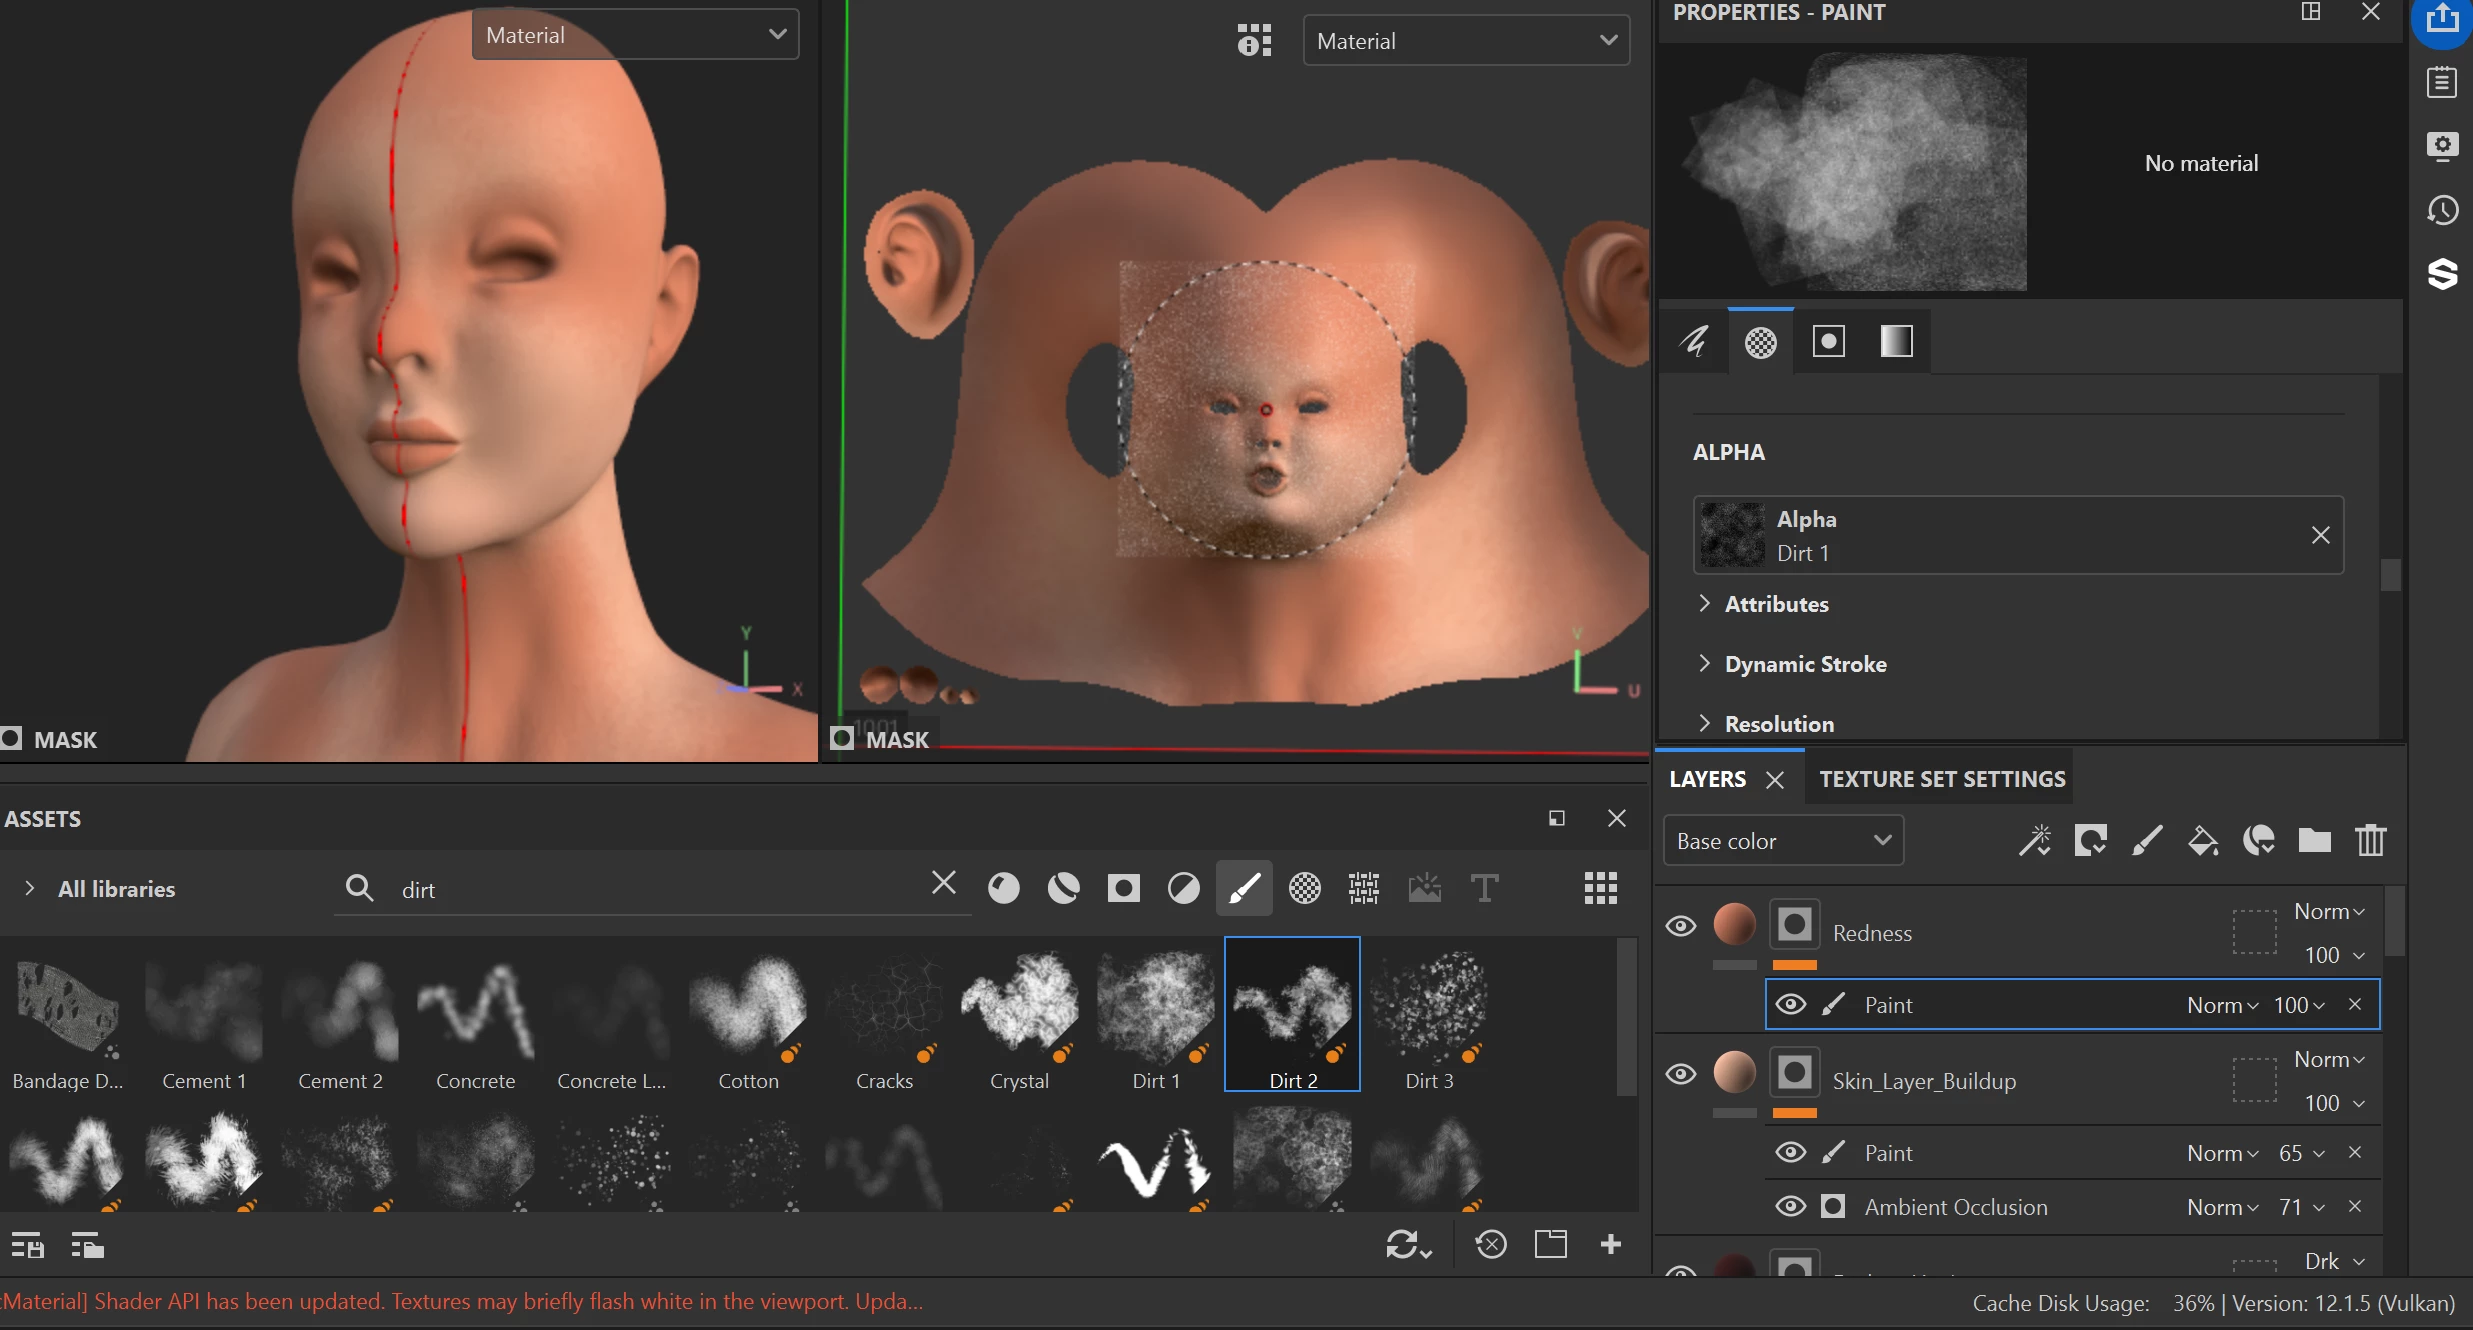This screenshot has width=2473, height=1330.
Task: Select the Layers tab
Action: (1707, 779)
